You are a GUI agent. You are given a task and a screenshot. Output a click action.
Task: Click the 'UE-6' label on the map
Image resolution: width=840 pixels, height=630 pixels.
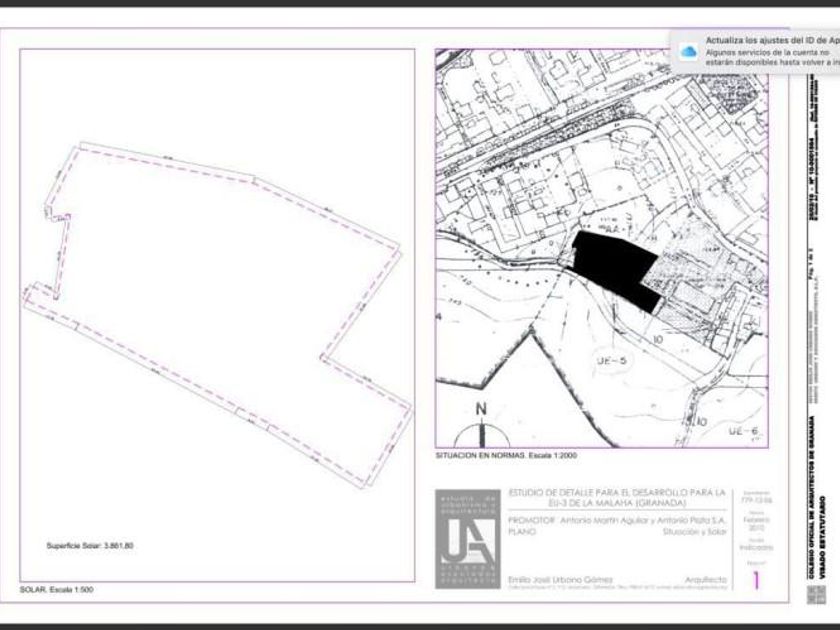point(744,431)
